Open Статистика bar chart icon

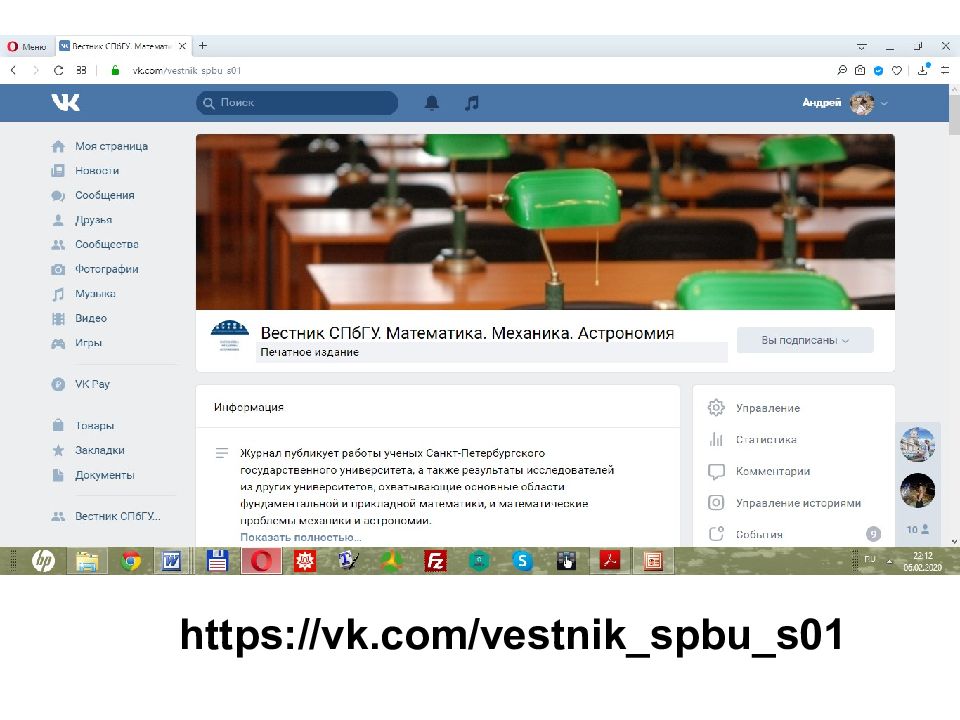tap(716, 439)
